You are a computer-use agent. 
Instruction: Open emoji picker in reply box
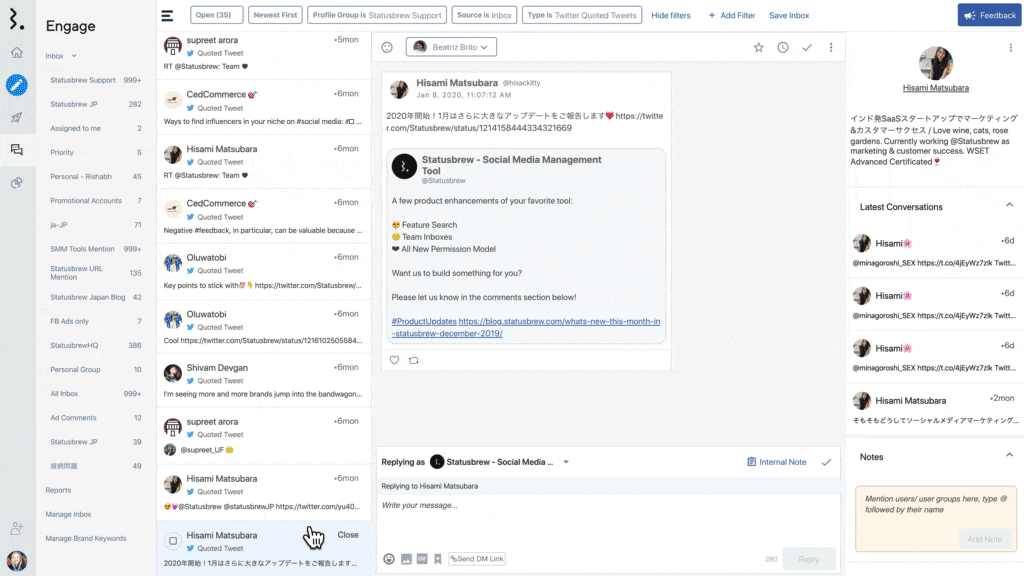pyautogui.click(x=389, y=559)
